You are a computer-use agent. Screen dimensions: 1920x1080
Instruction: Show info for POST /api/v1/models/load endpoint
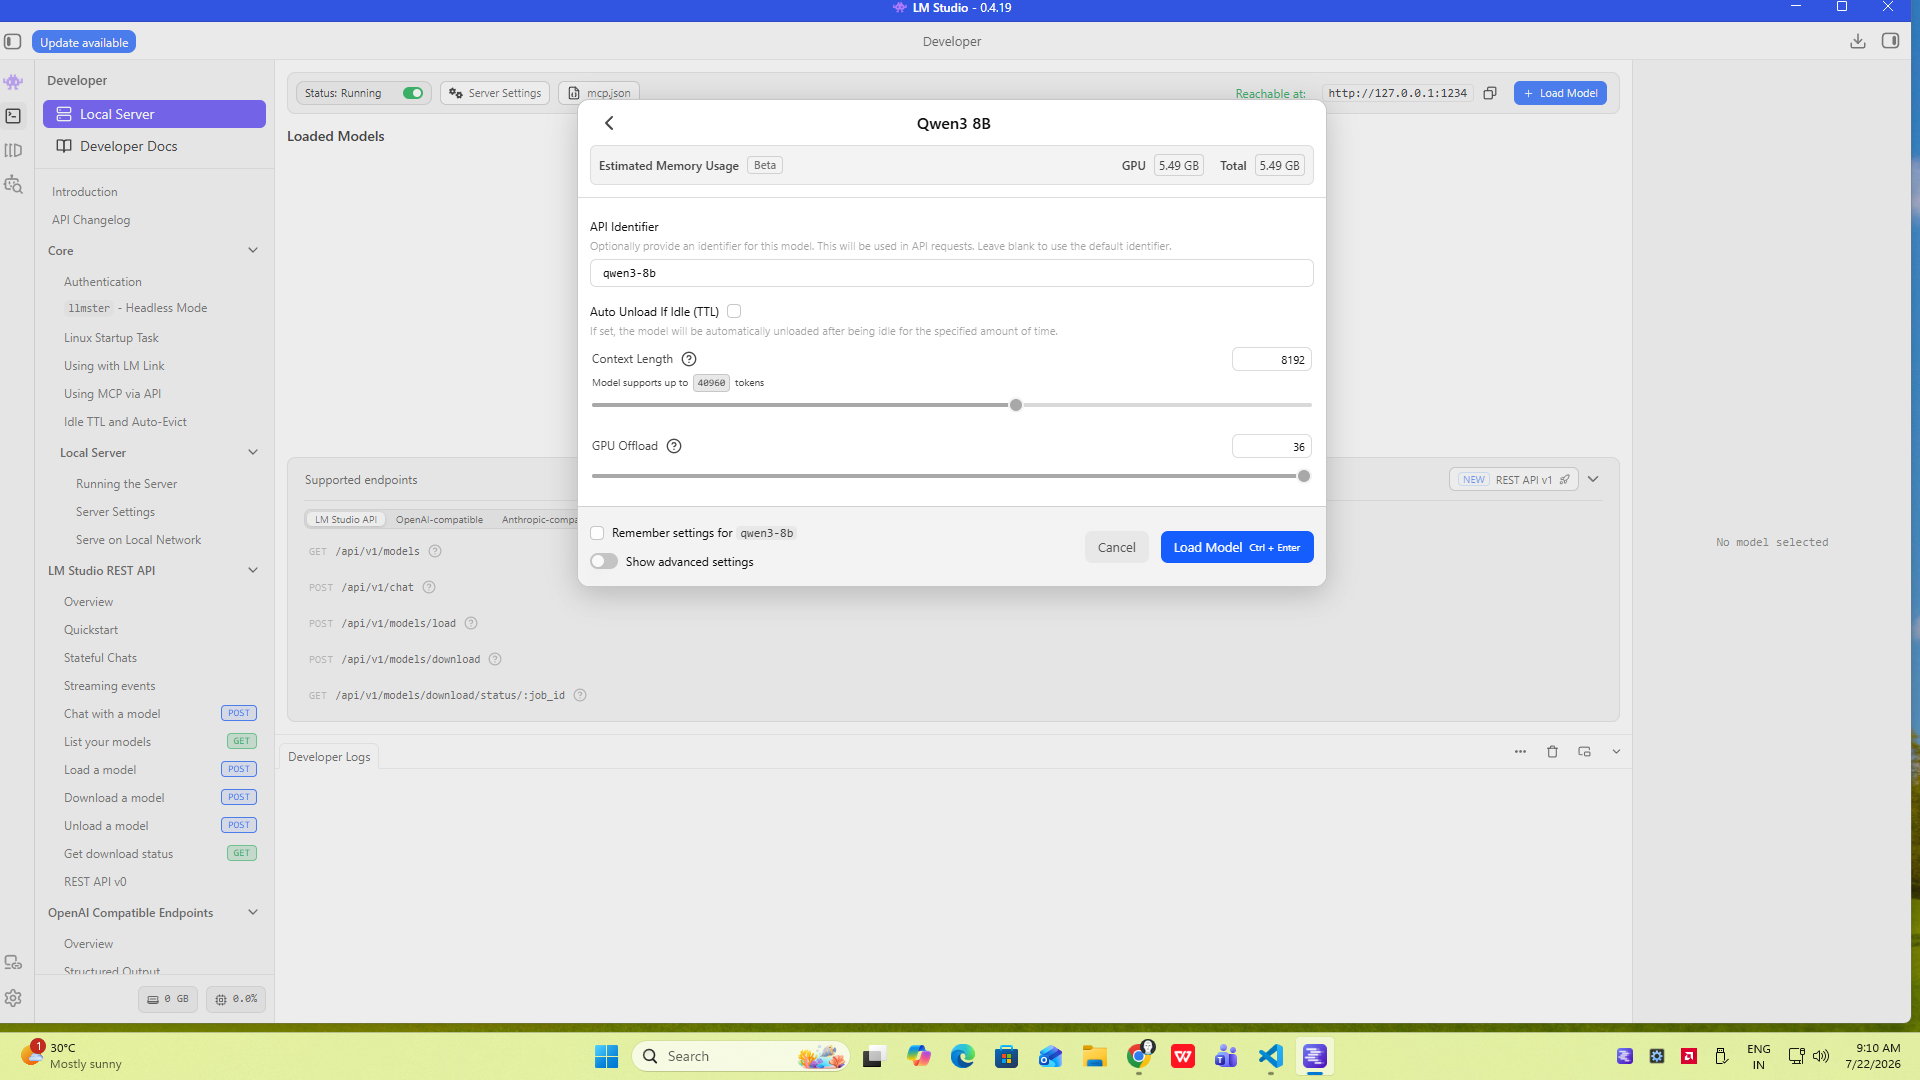(x=471, y=623)
